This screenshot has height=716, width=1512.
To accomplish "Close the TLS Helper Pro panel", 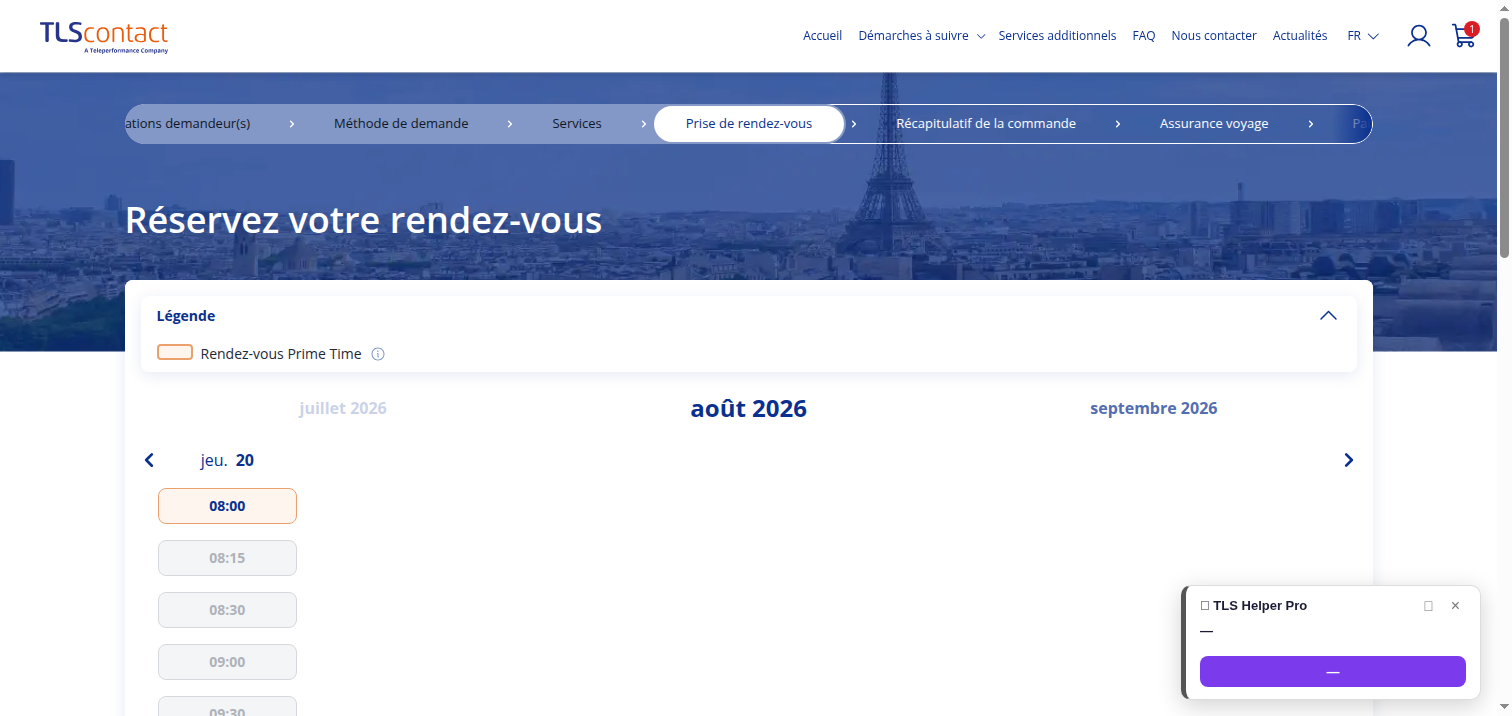I will (1455, 606).
